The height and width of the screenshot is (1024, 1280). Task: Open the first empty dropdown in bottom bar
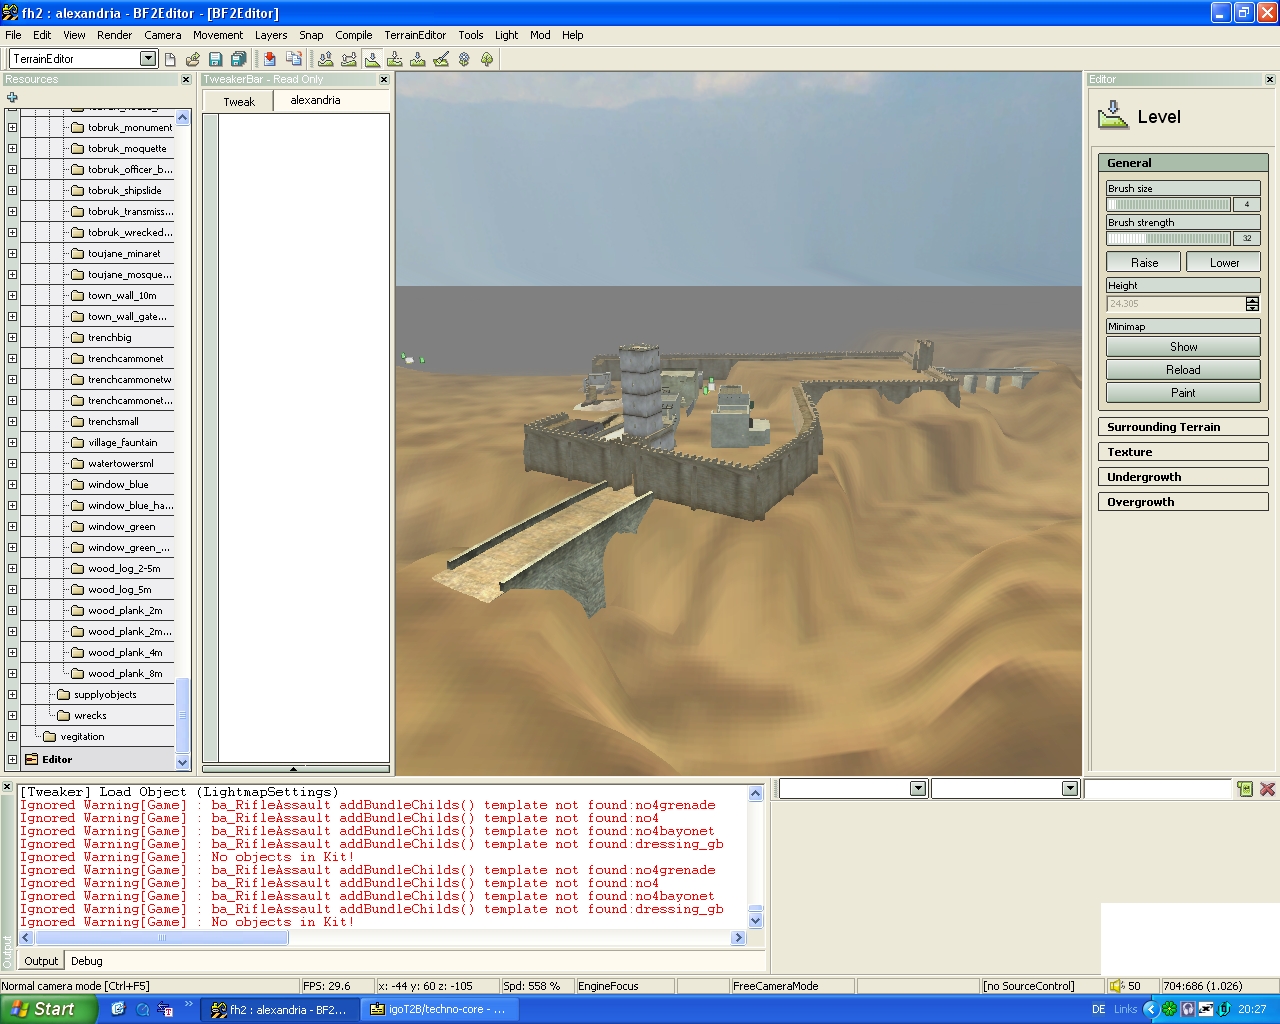click(x=918, y=789)
